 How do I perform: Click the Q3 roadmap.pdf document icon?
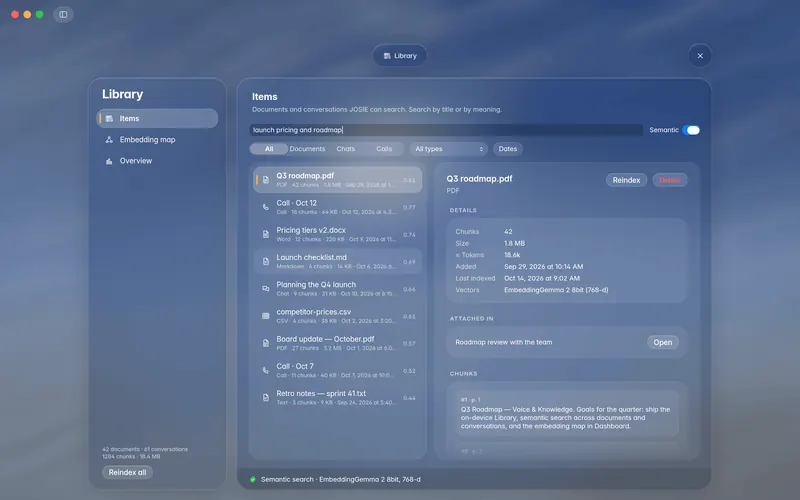(x=266, y=180)
